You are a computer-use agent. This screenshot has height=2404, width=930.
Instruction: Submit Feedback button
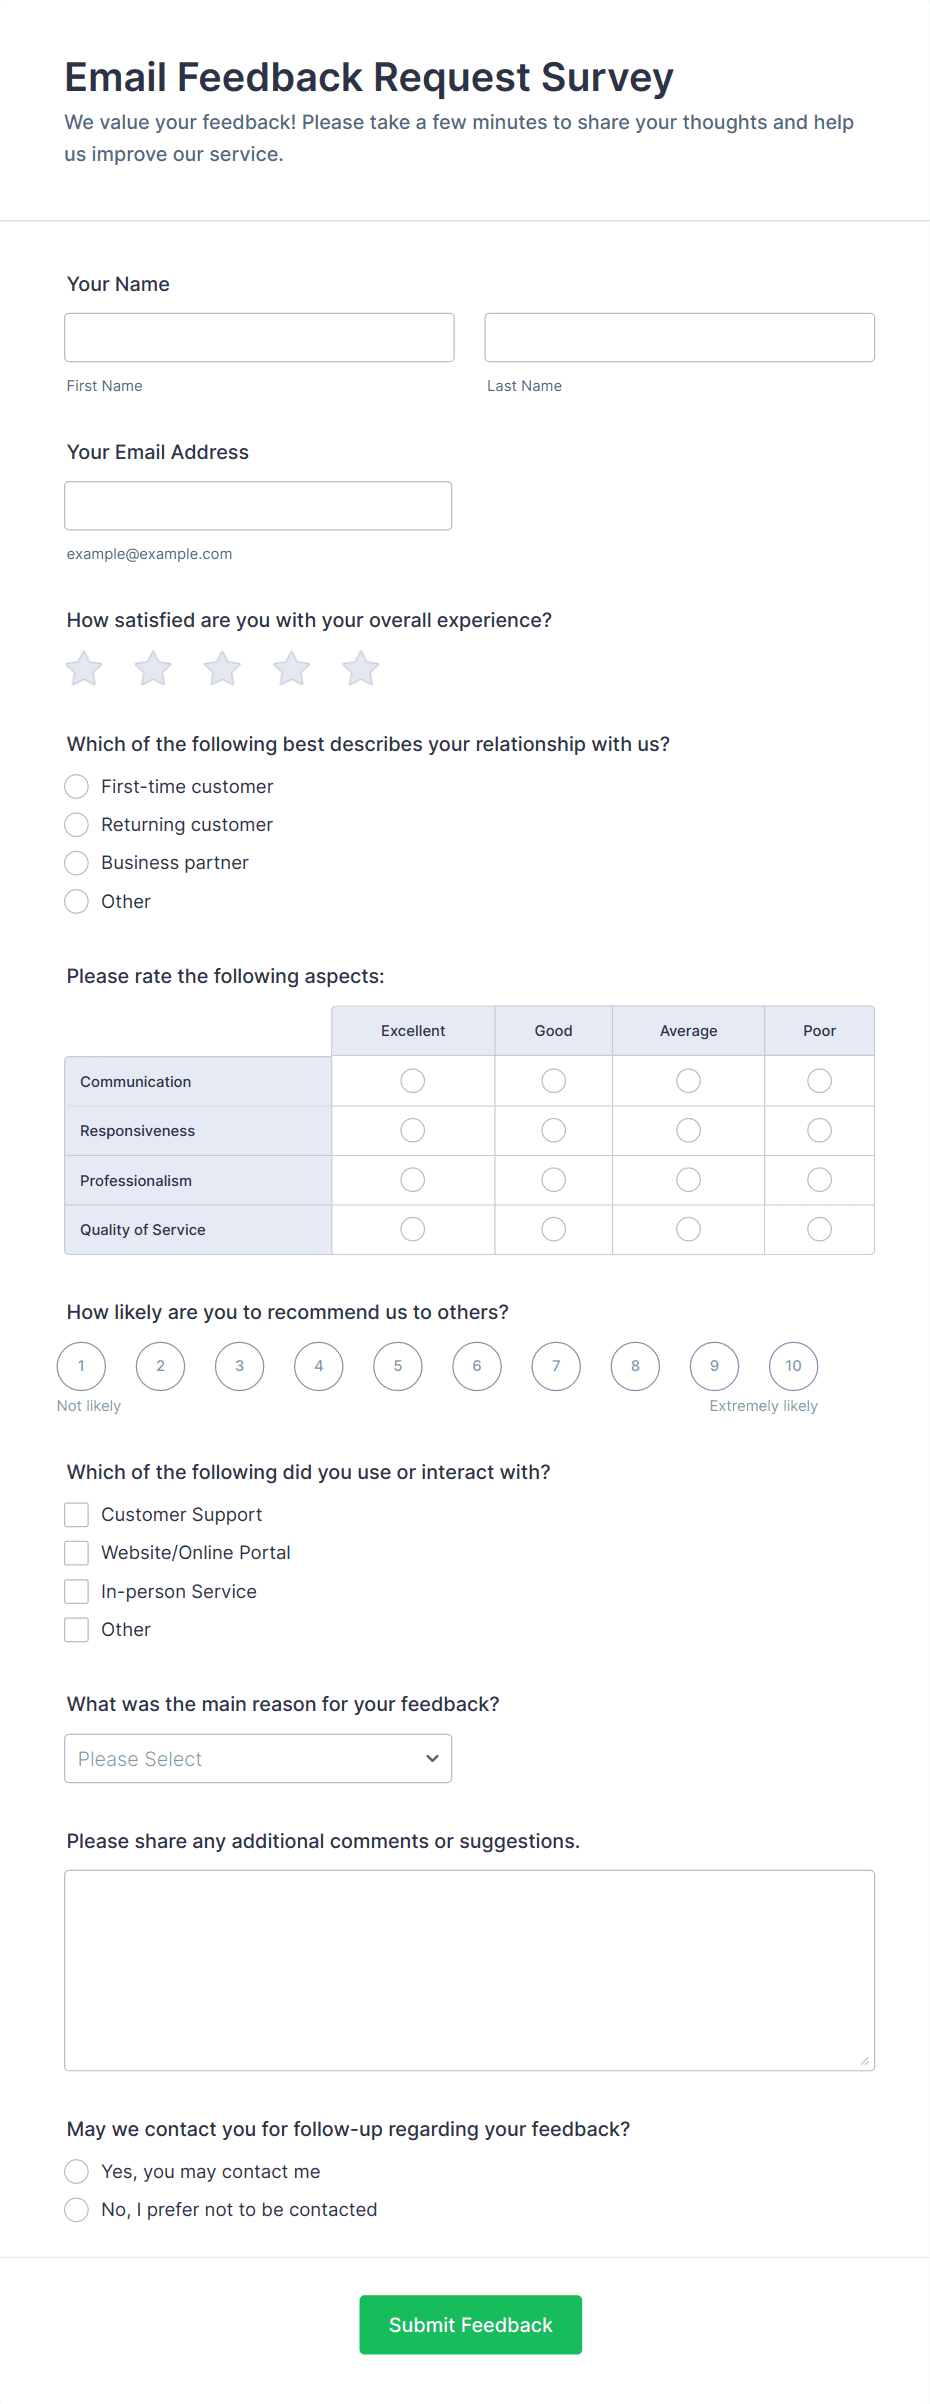pyautogui.click(x=470, y=2324)
